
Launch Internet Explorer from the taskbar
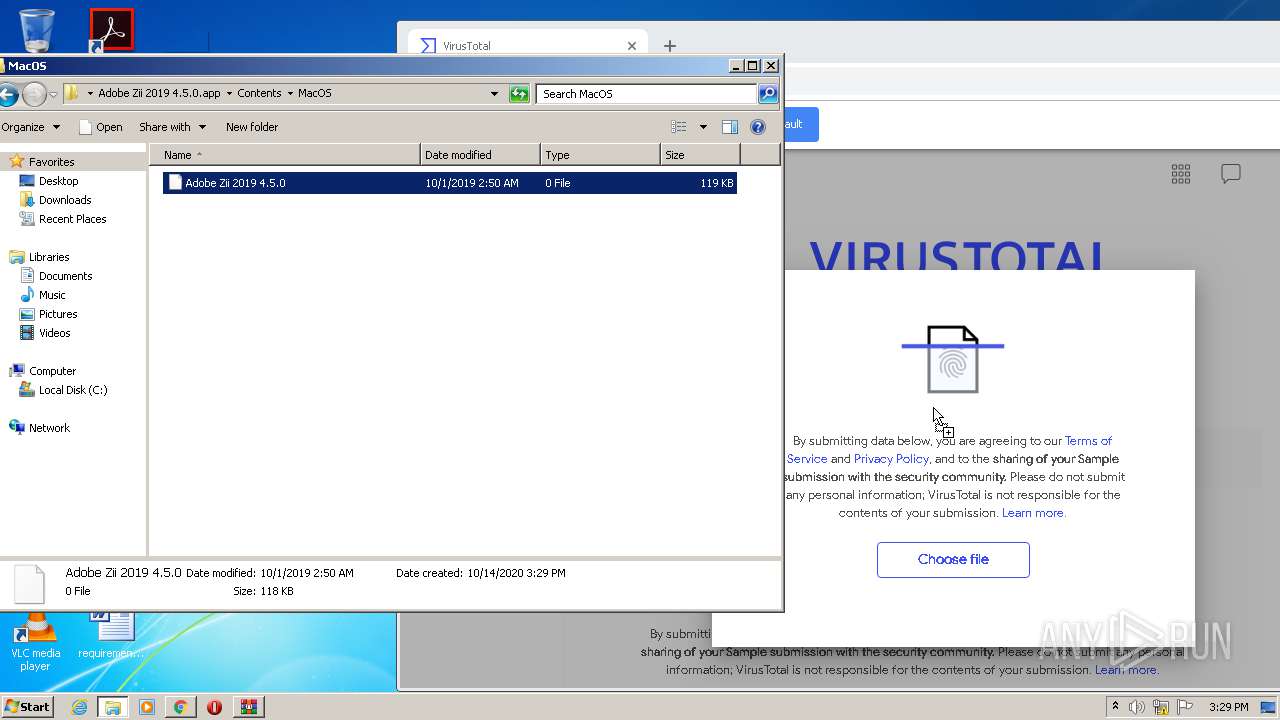(79, 707)
